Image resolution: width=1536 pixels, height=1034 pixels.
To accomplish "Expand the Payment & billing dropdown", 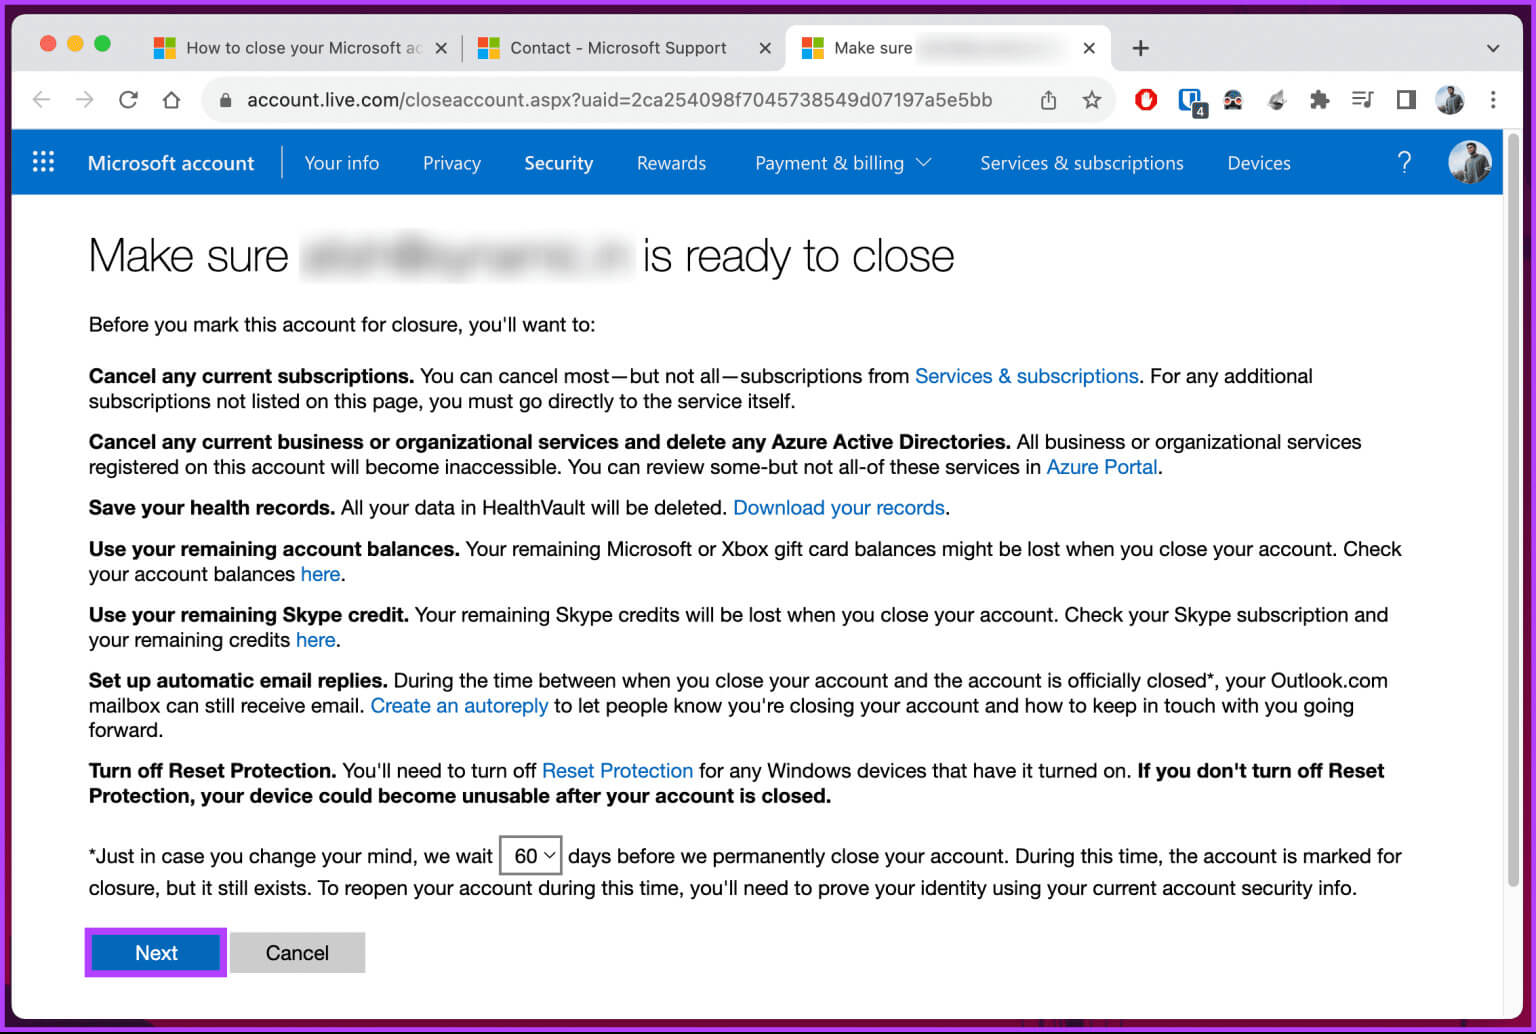I will [843, 163].
